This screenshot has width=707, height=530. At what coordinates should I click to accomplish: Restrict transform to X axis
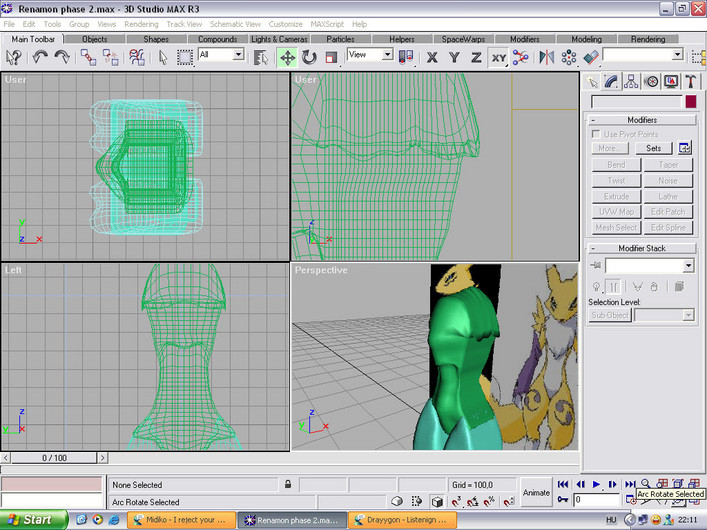432,57
